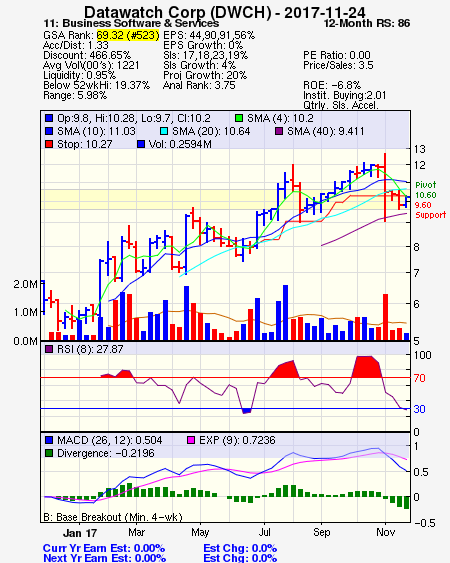
Task: Click the Sls Growth: 4% text
Action: [x=200, y=65]
